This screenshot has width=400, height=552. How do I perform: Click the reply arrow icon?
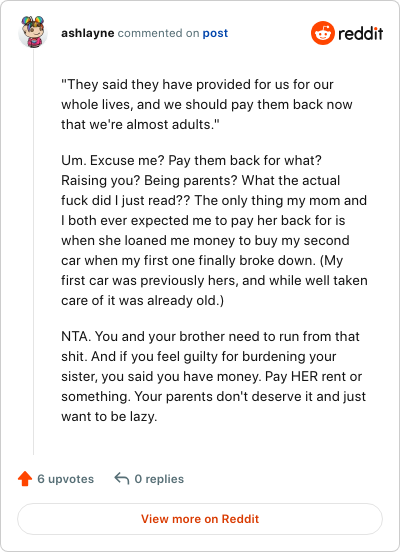coord(122,479)
